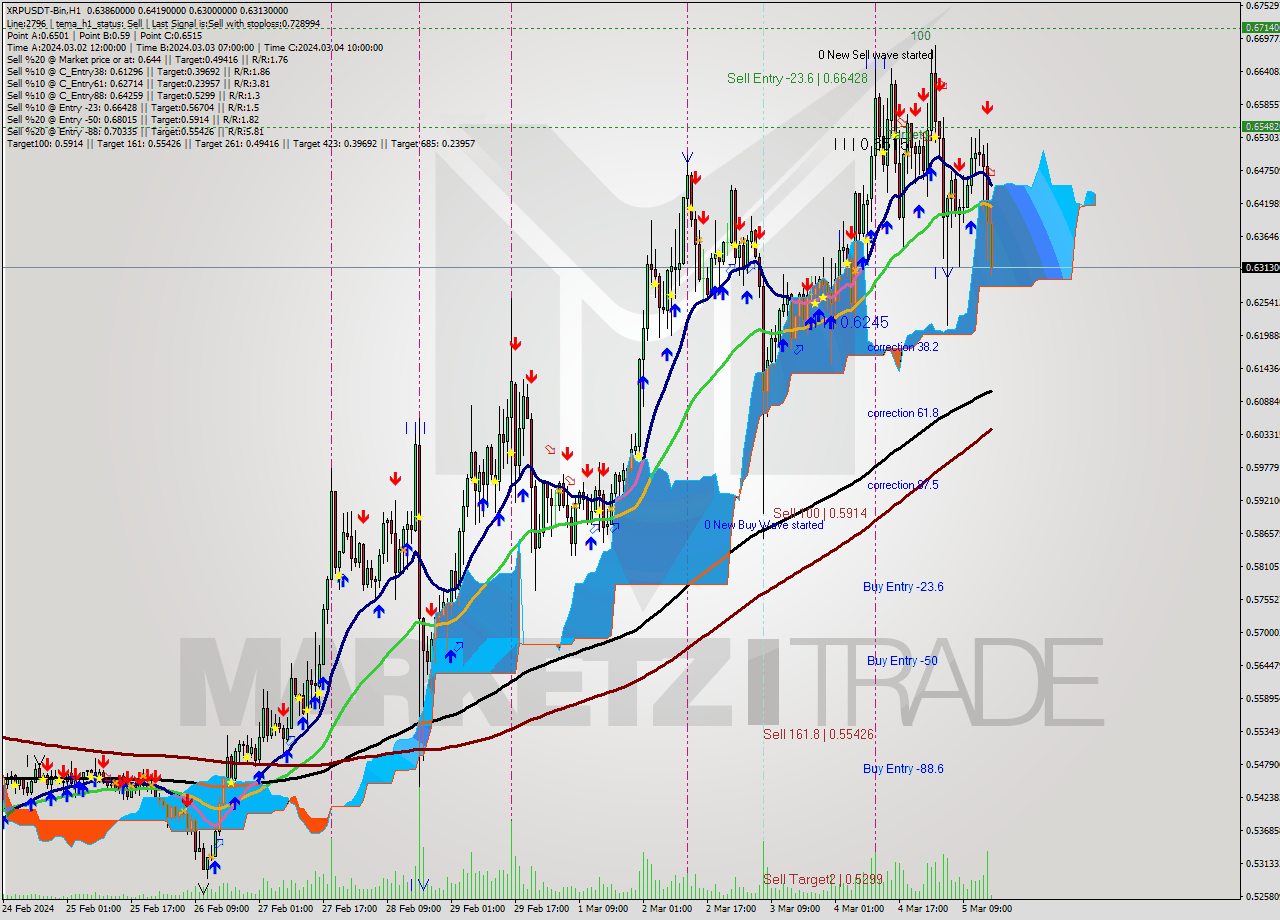Click the 0.5534 value on price axis
The width and height of the screenshot is (1280, 920).
coord(1262,732)
